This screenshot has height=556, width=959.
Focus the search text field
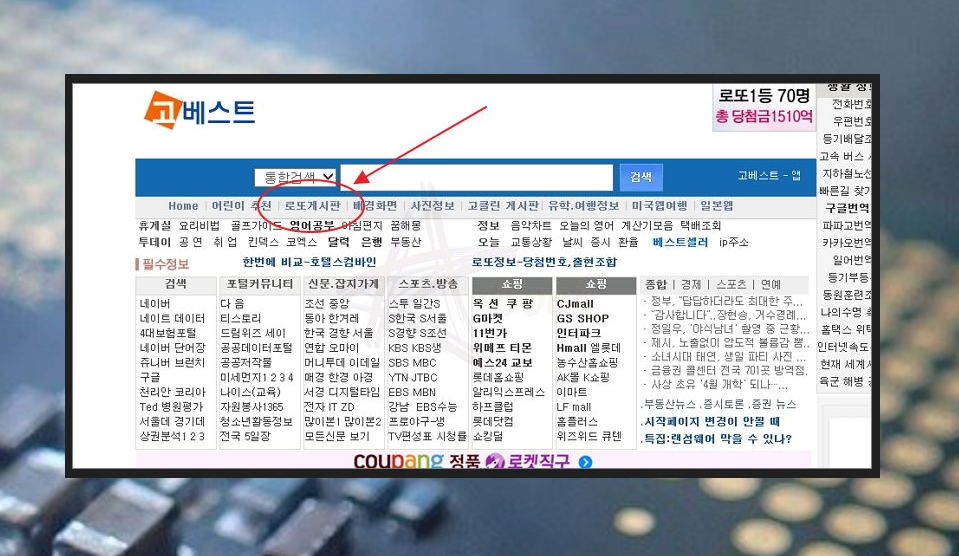click(476, 177)
